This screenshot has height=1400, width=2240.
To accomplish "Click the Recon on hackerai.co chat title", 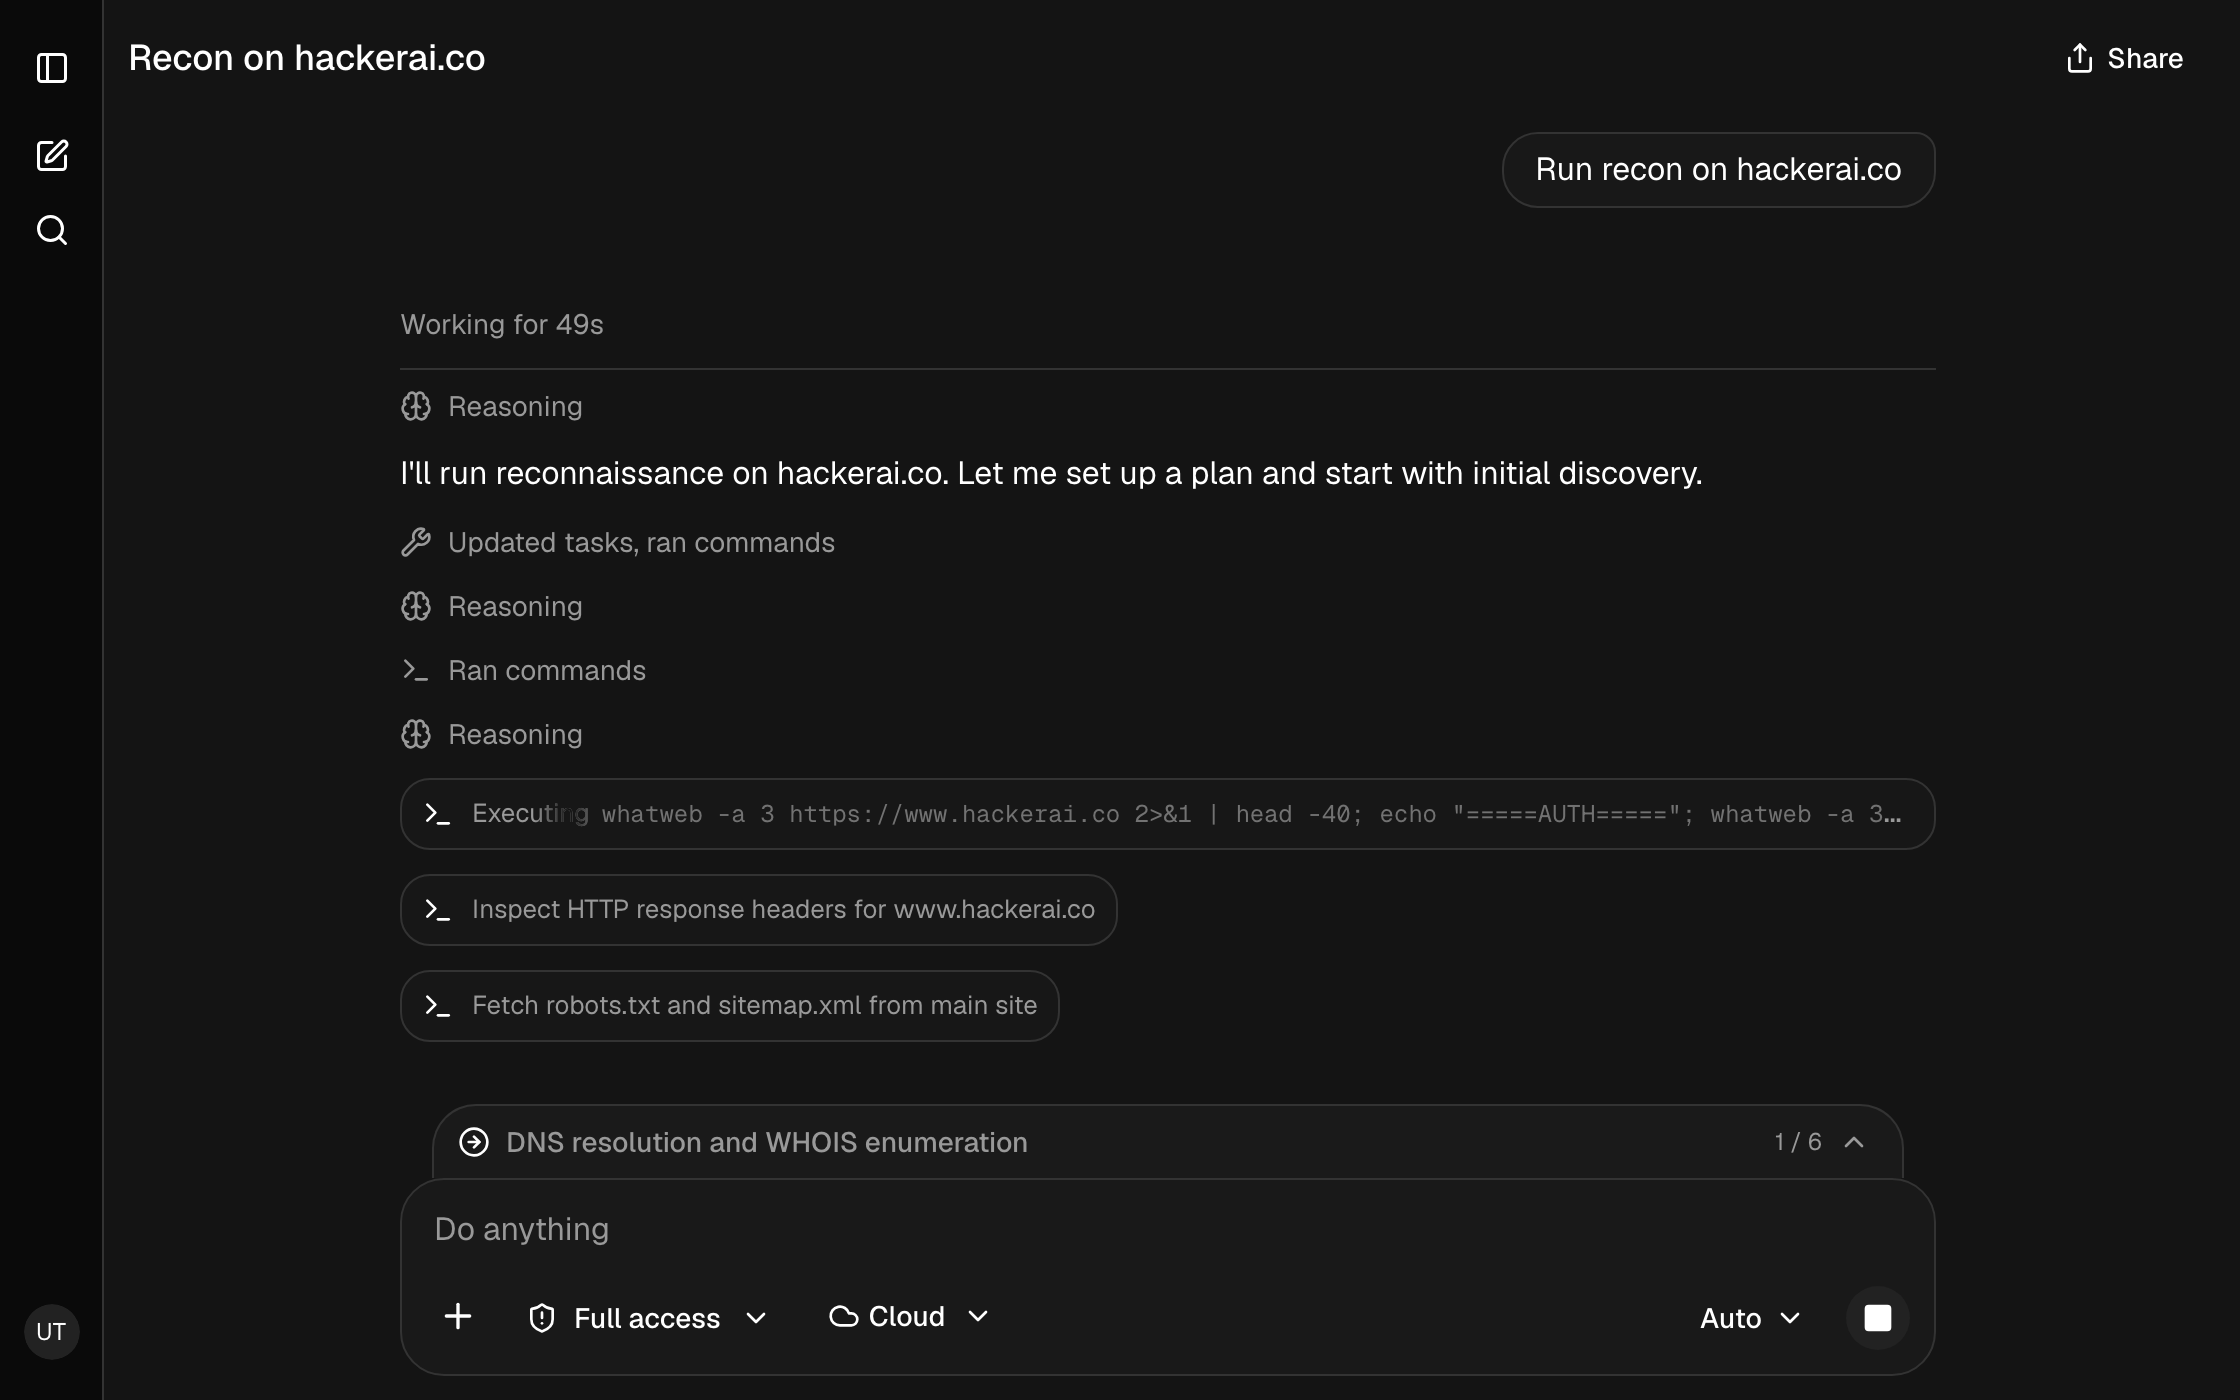I will pos(307,58).
